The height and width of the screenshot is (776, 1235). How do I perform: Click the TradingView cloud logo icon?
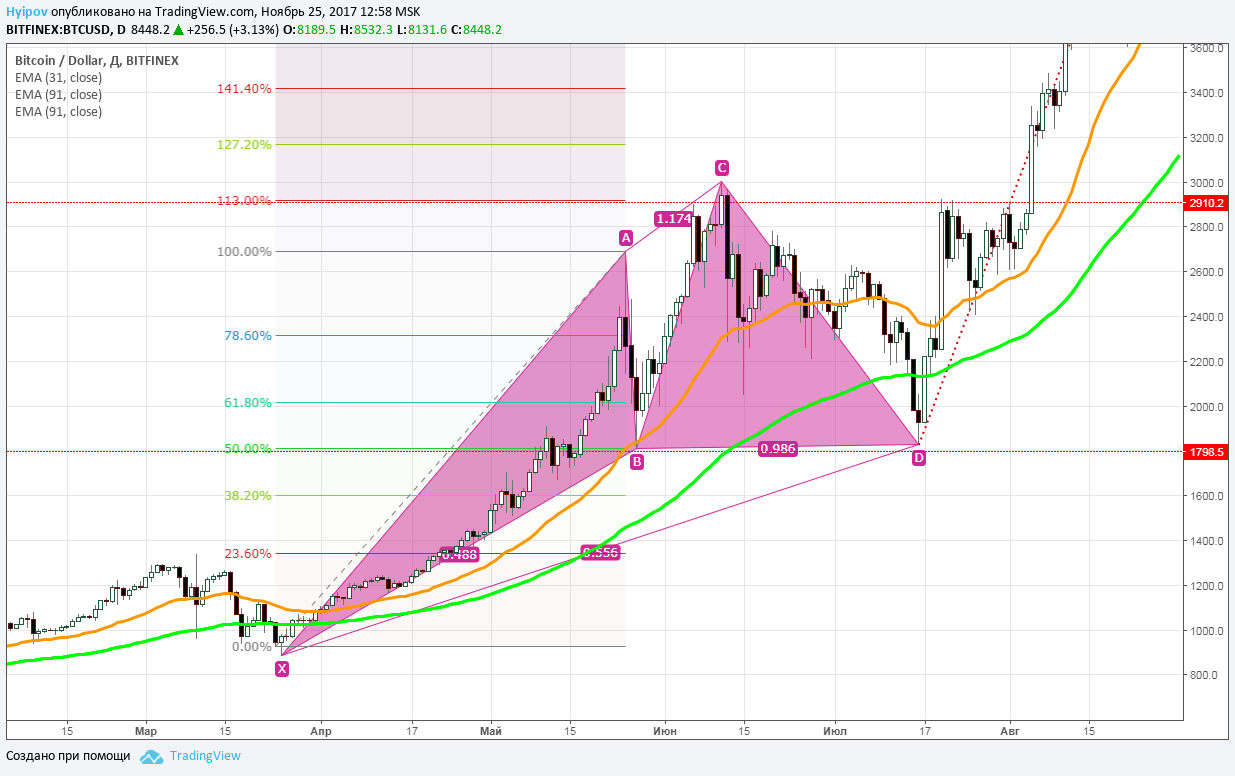point(151,757)
